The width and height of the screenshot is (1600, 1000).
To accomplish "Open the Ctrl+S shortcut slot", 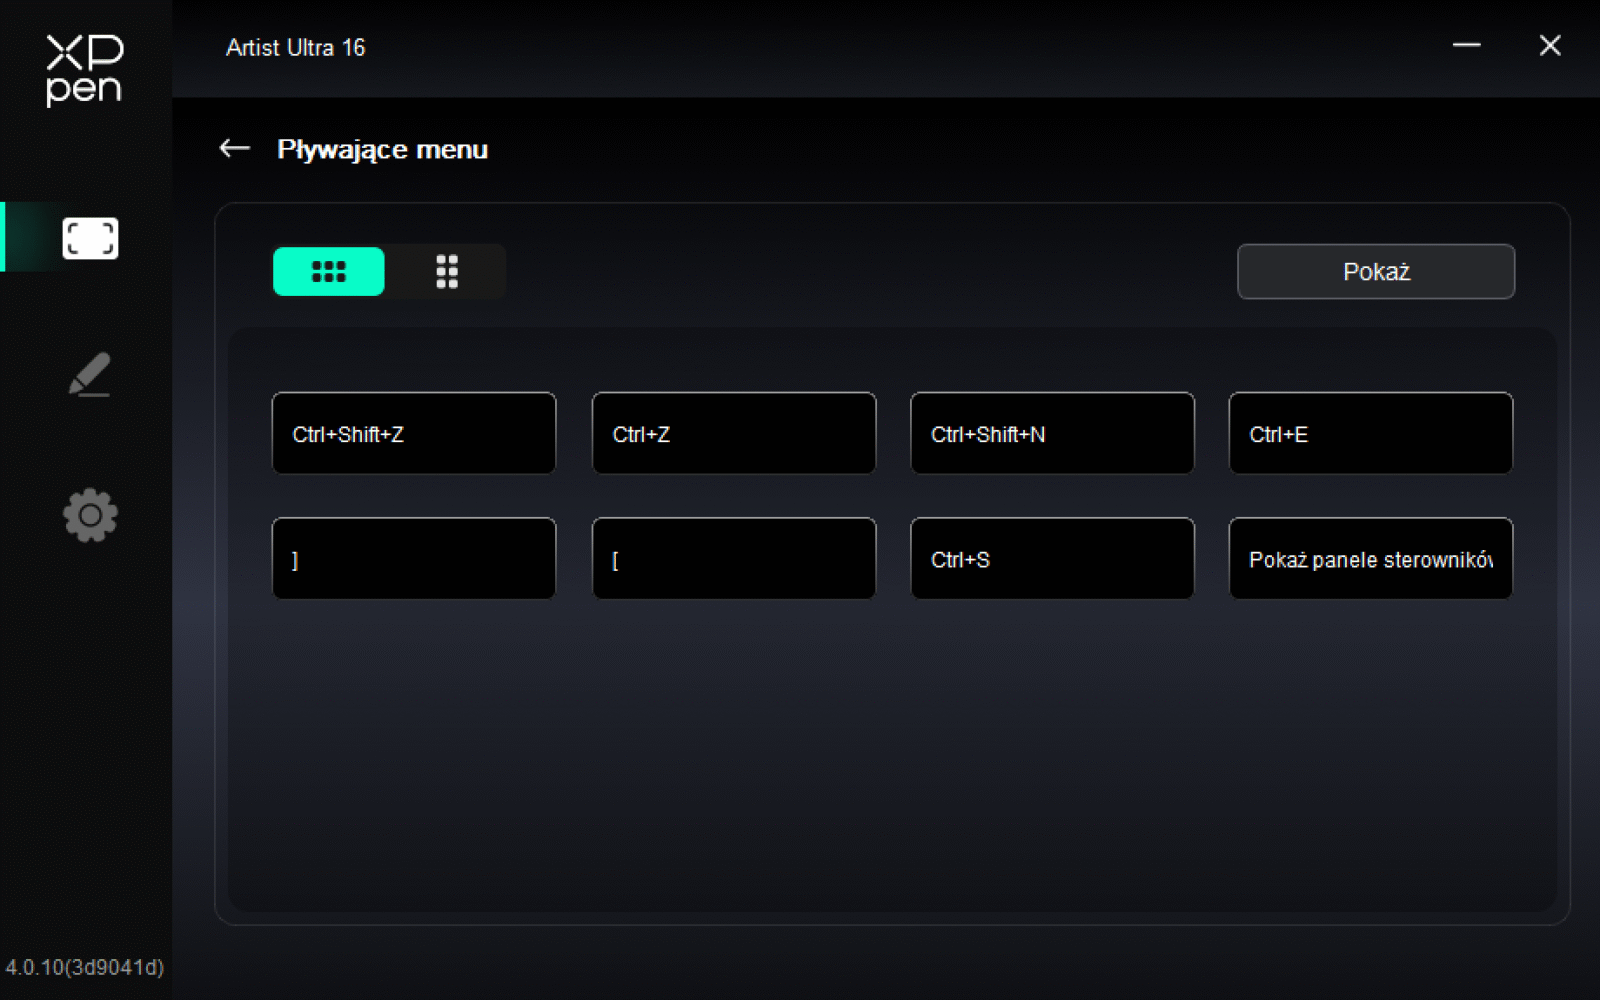I will pos(1052,558).
